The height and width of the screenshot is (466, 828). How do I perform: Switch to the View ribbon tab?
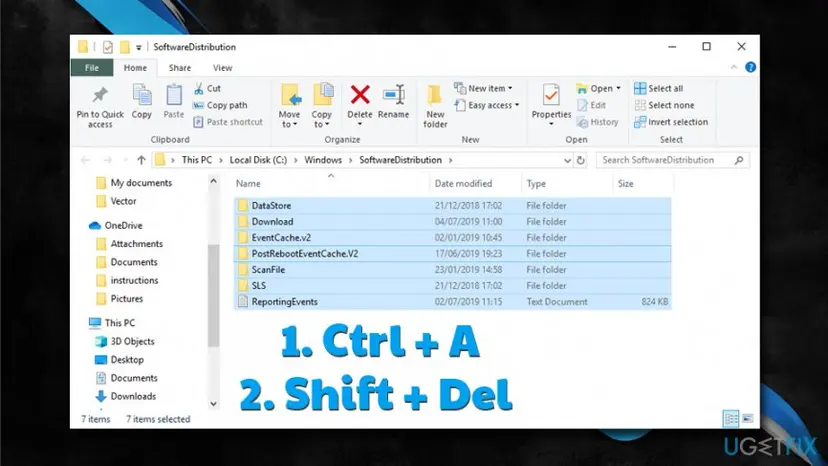click(222, 68)
